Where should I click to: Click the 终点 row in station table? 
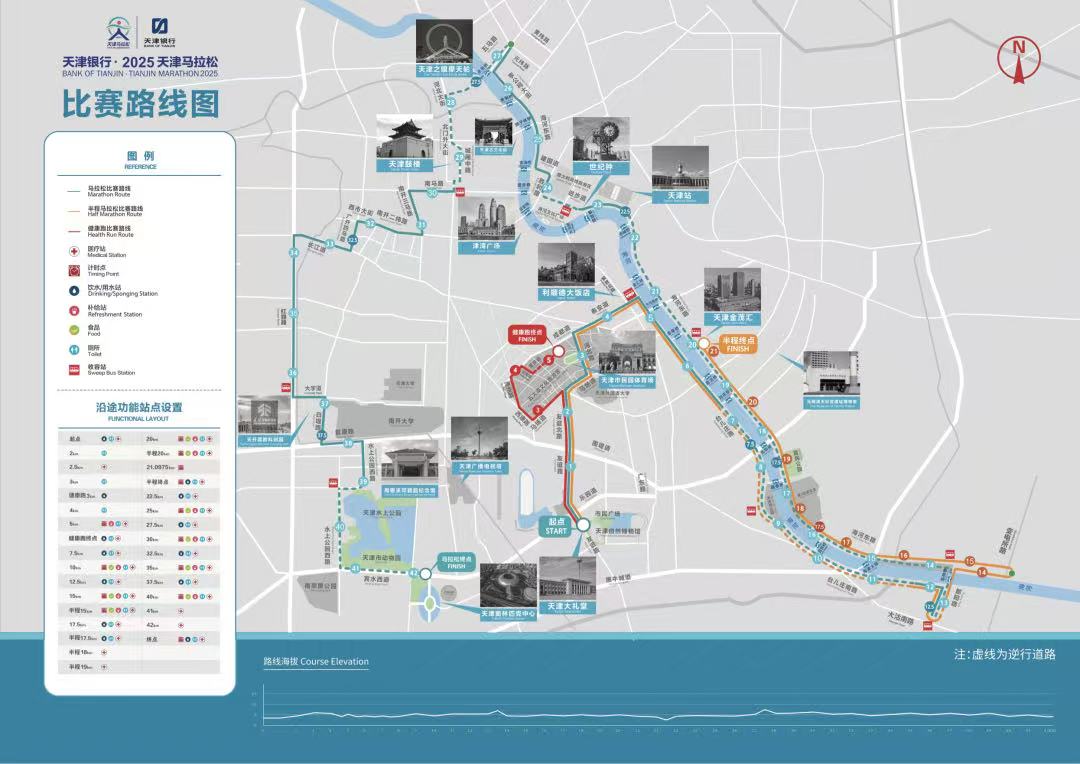point(179,639)
